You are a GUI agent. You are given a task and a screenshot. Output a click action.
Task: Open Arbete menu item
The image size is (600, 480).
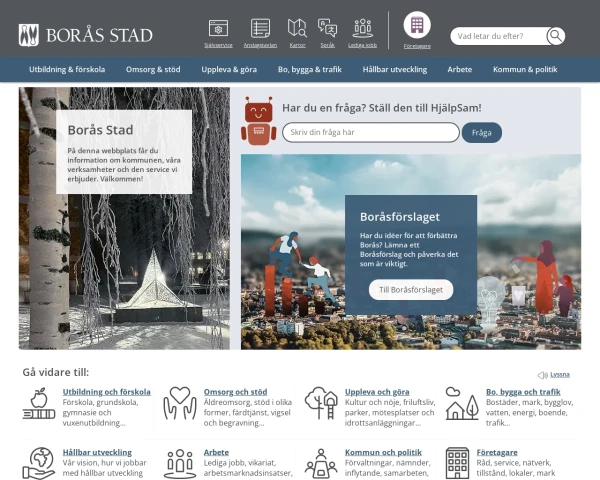click(460, 69)
